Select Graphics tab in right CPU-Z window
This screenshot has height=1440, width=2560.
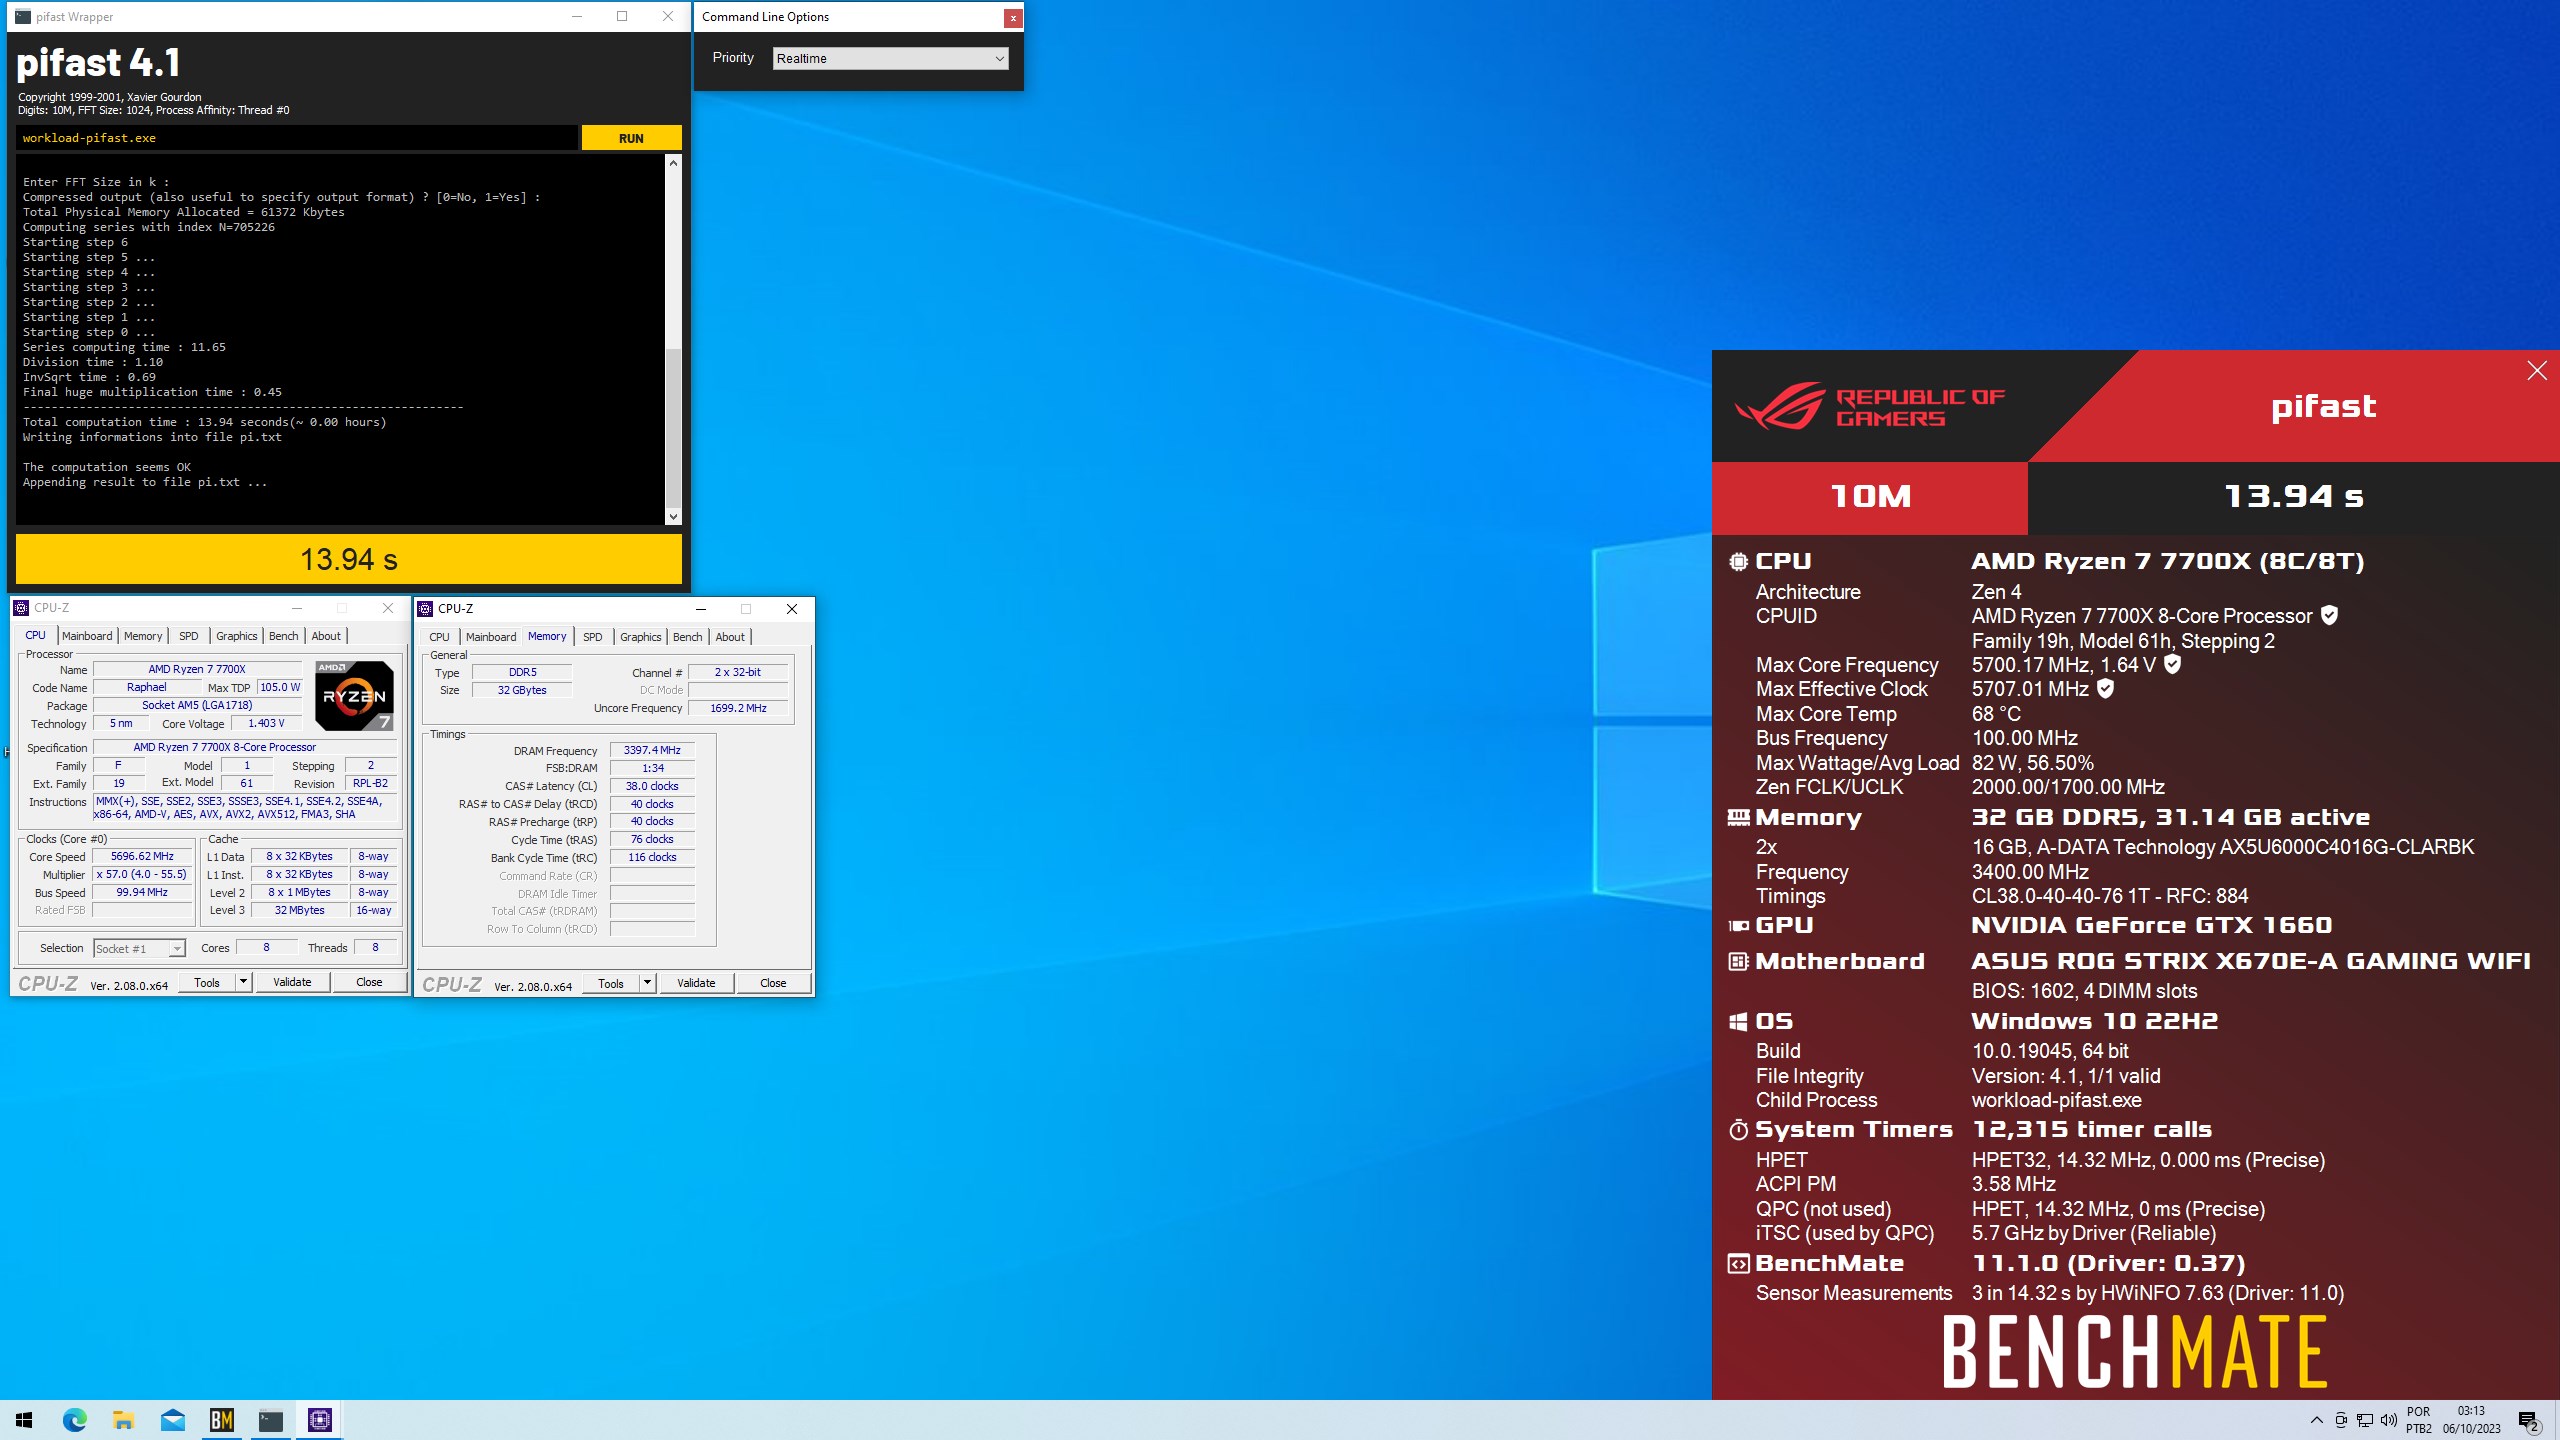pos(641,637)
